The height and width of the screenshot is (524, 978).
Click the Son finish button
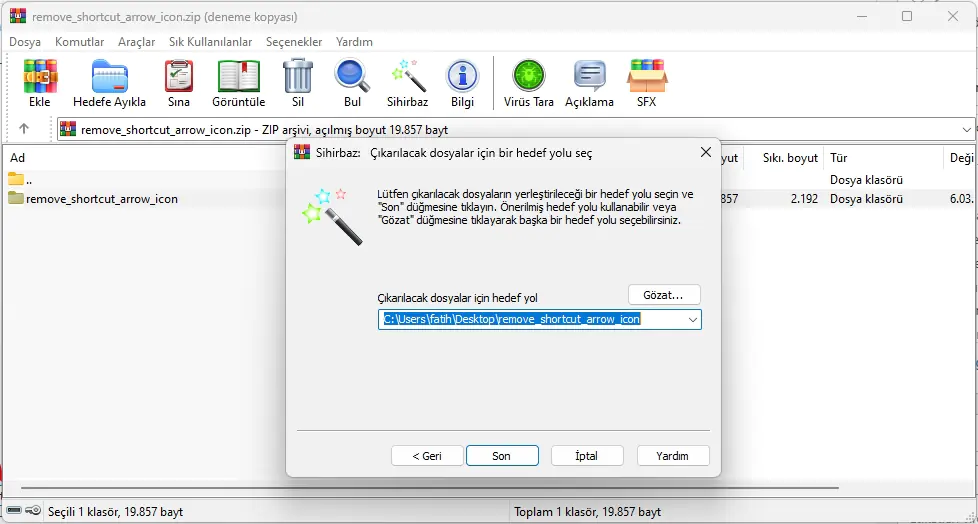pos(501,455)
